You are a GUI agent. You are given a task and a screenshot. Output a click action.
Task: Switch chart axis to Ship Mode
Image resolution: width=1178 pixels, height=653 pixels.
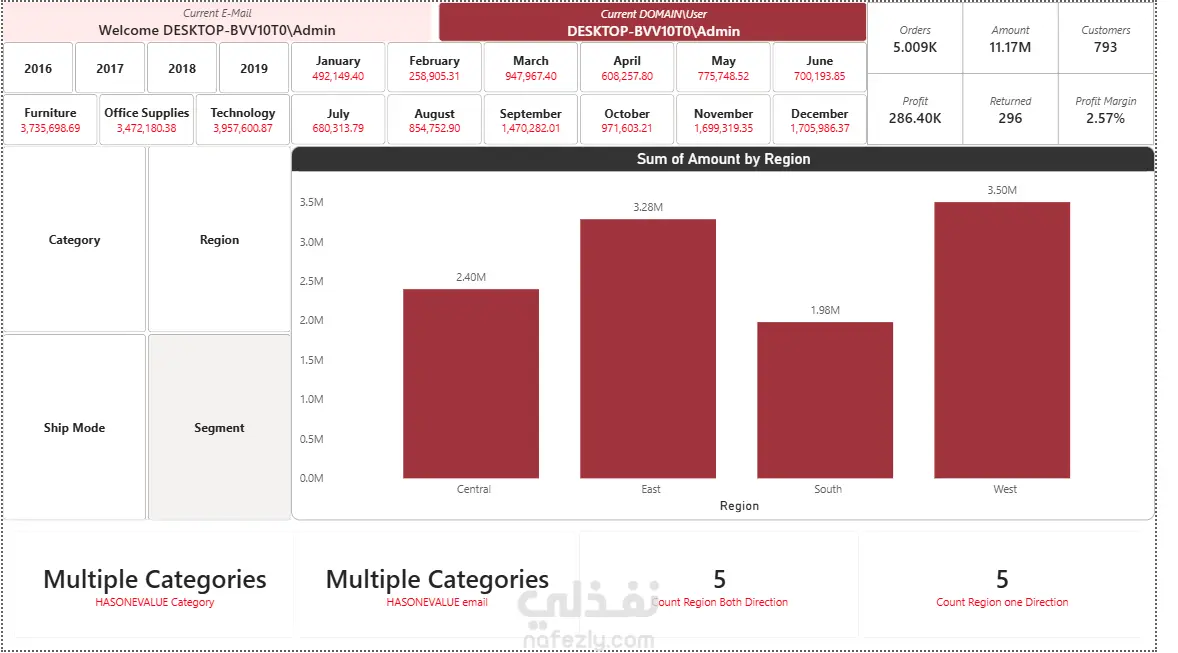(74, 428)
